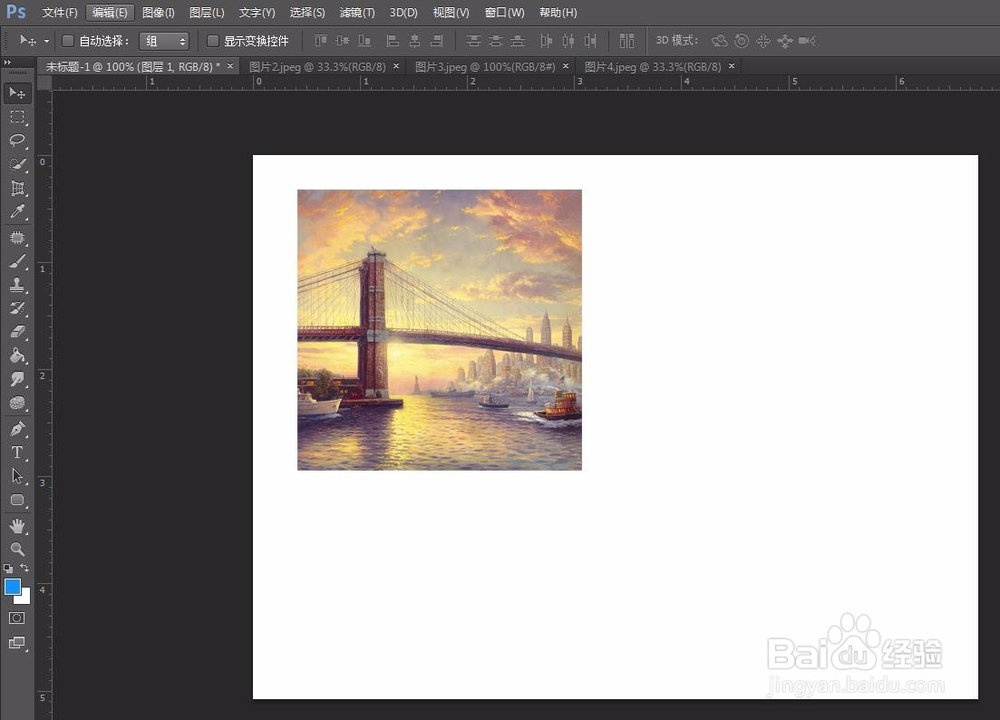Select the Crop tool
Image resolution: width=1000 pixels, height=720 pixels.
pos(17,188)
